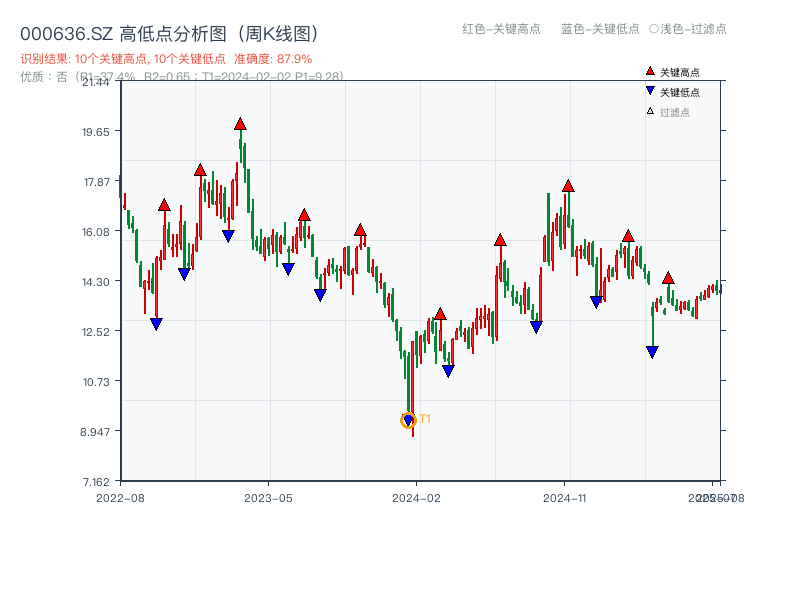Click the 蓝色-关键低点 header label
This screenshot has width=800, height=600.
point(600,29)
